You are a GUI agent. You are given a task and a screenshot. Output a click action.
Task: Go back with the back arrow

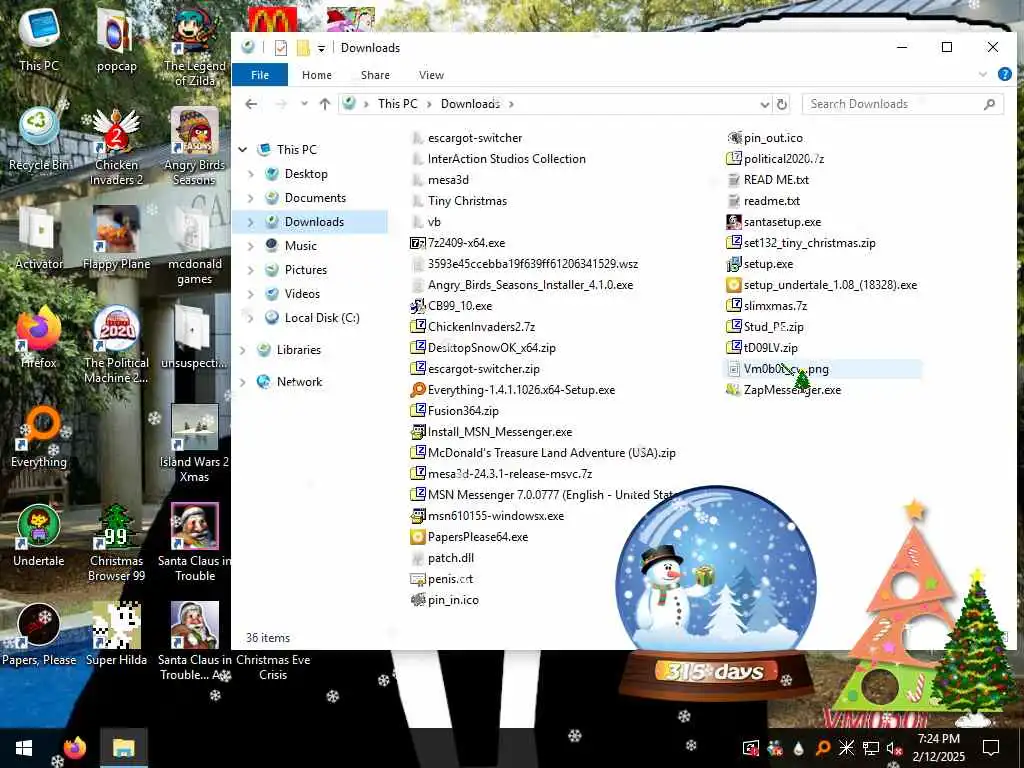pos(251,104)
